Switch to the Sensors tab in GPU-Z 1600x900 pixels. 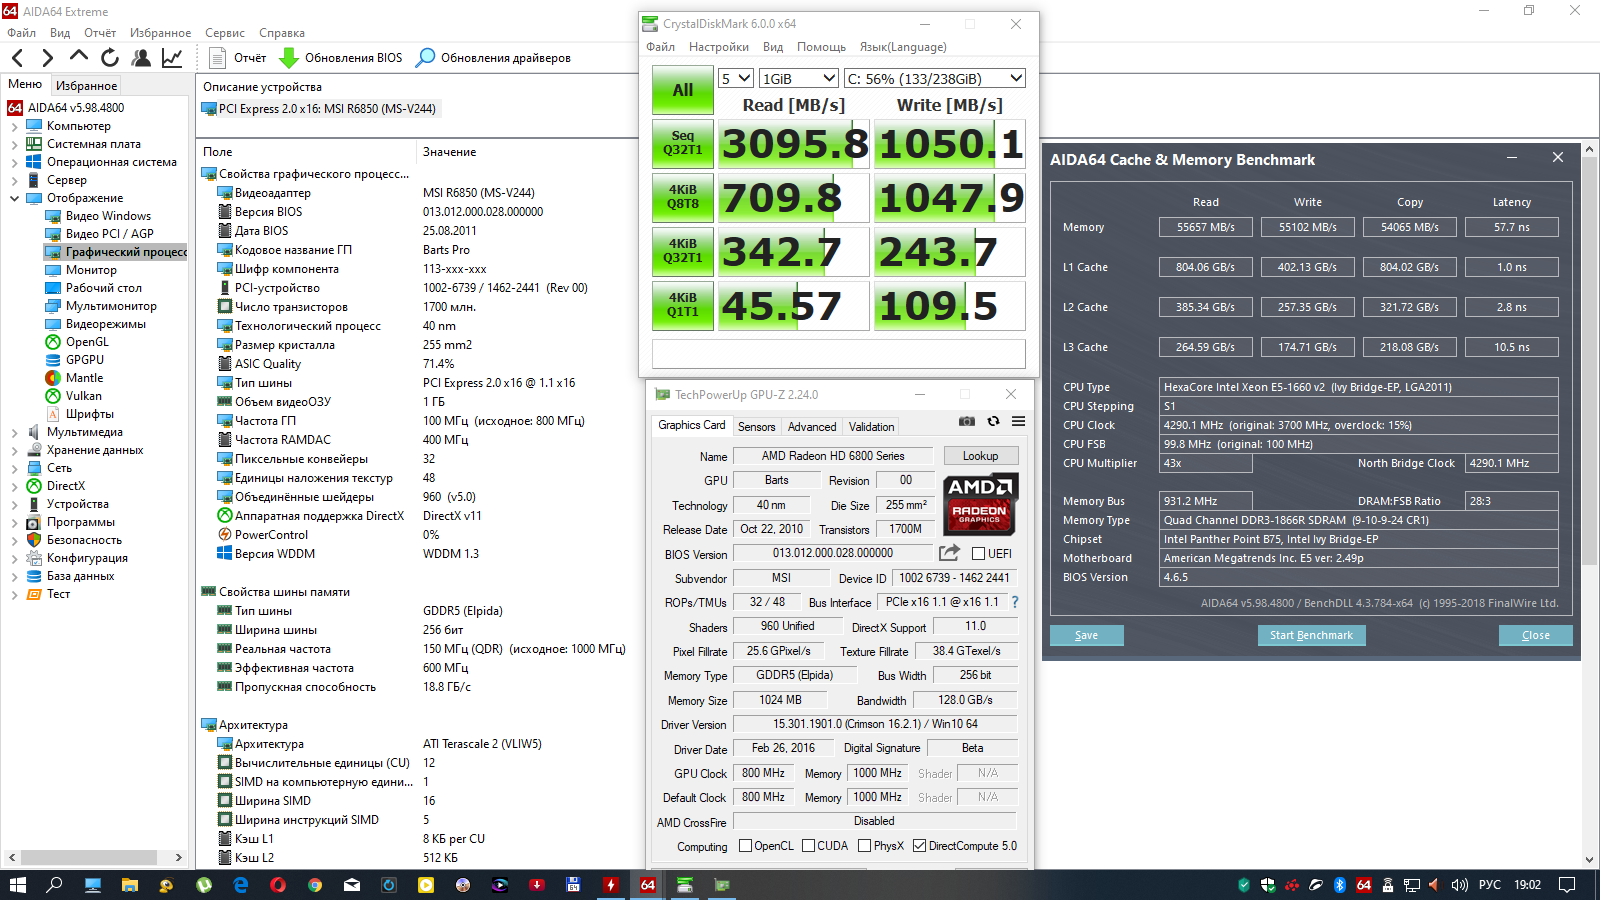[756, 427]
